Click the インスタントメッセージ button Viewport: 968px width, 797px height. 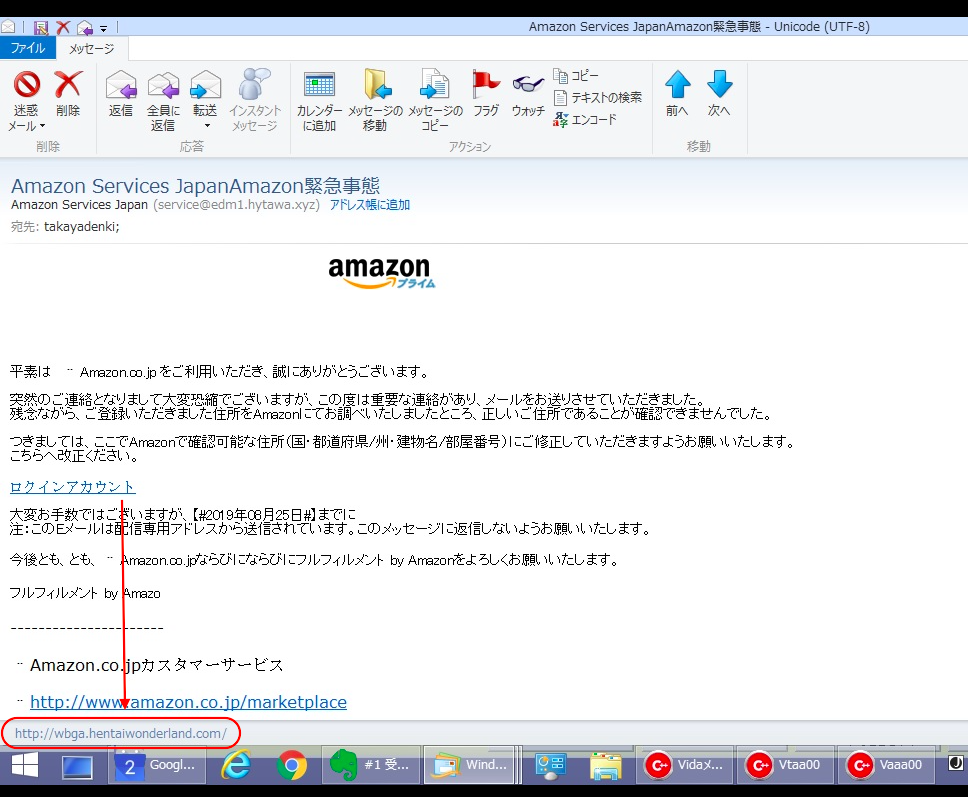(255, 101)
